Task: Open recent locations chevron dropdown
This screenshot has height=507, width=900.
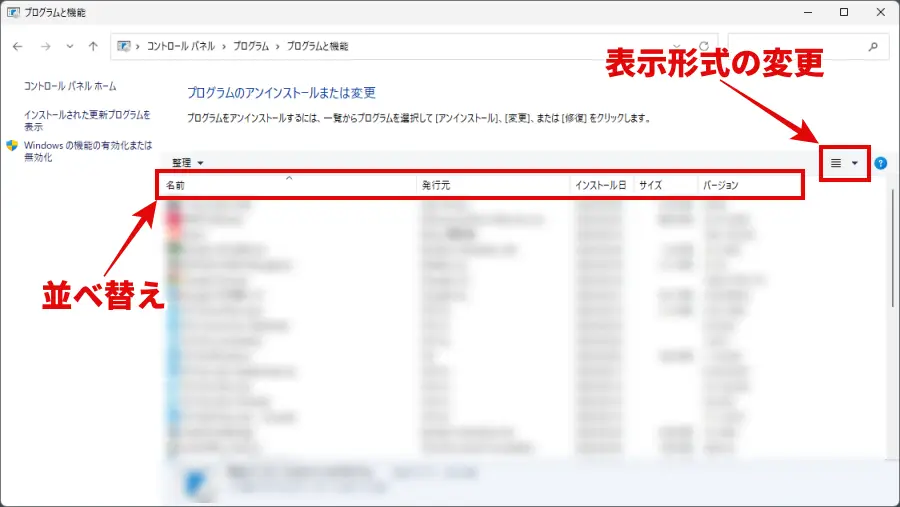Action: point(69,47)
